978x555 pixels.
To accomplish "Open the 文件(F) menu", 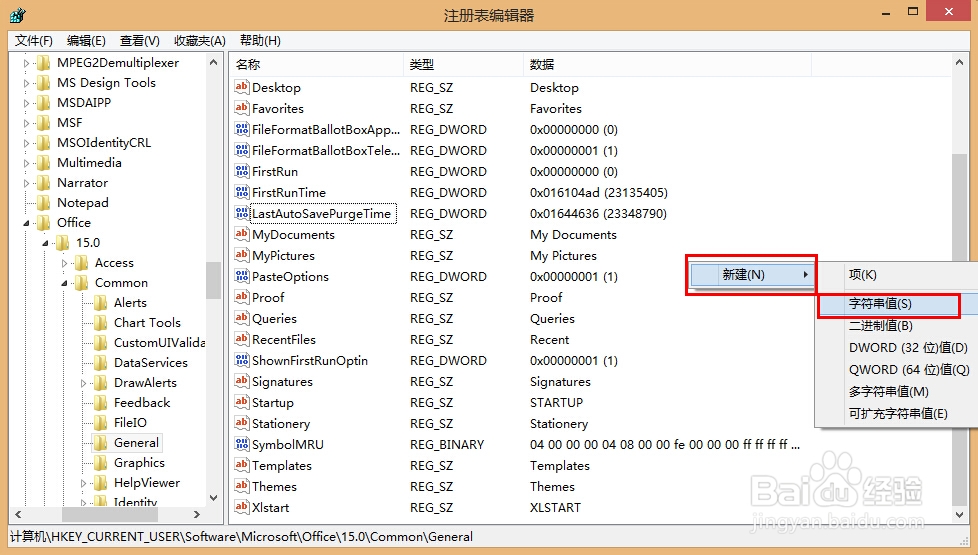I will pos(34,41).
